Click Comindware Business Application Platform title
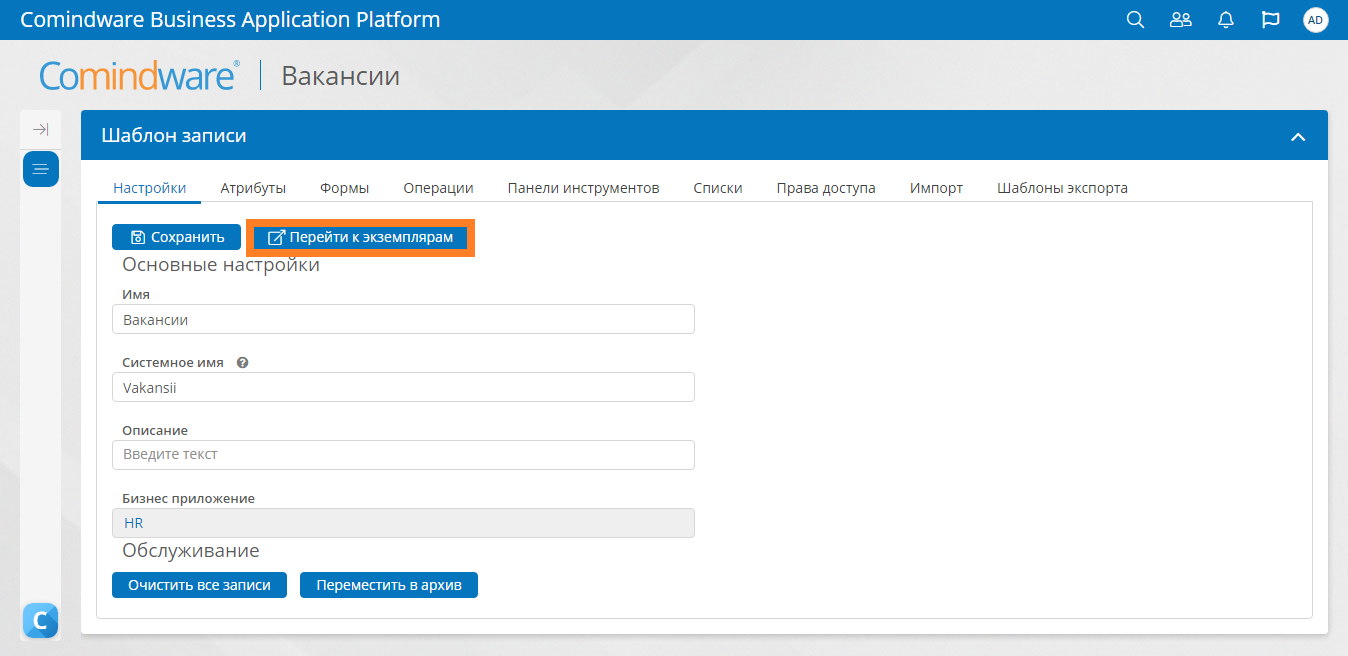This screenshot has width=1348, height=656. pyautogui.click(x=230, y=20)
